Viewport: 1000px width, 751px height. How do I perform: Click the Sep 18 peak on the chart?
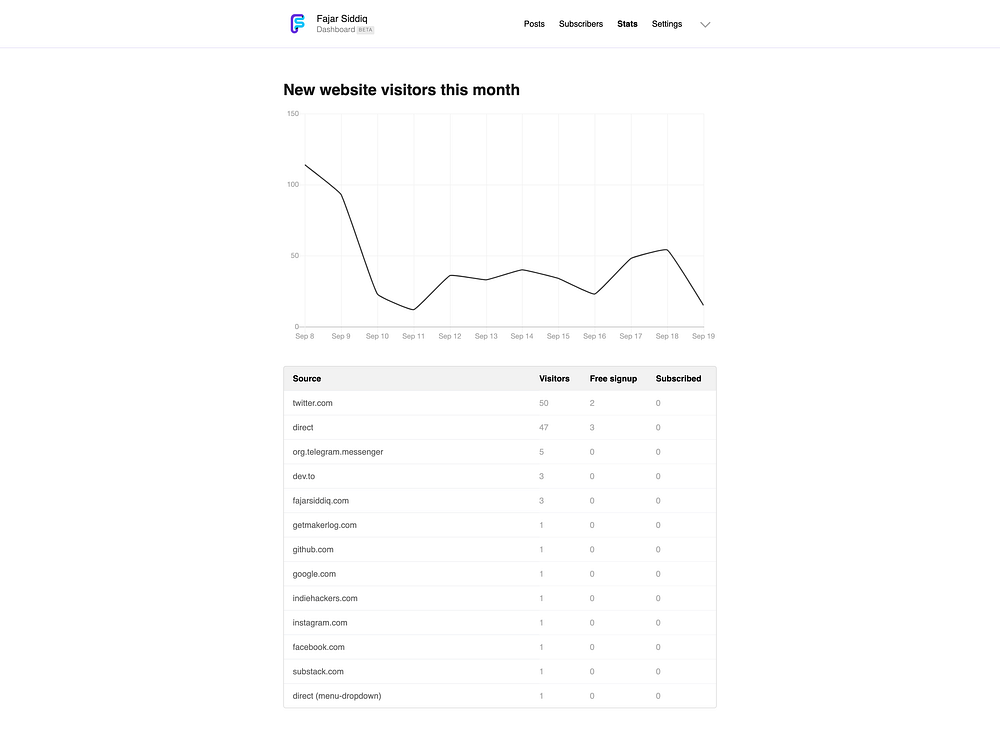(667, 250)
